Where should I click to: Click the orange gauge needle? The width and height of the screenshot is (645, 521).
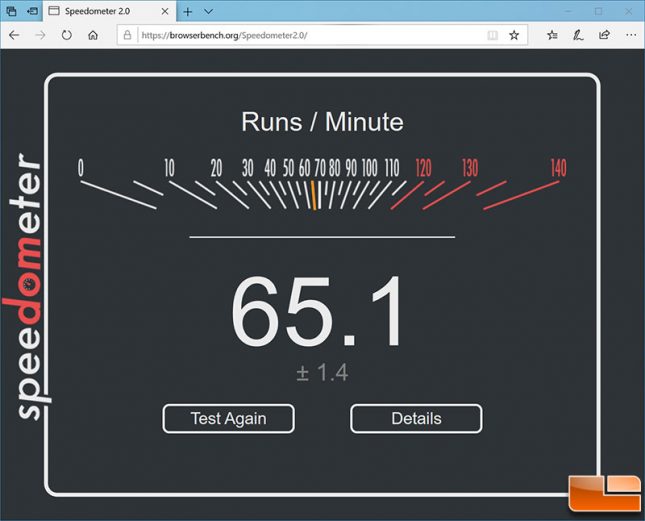coord(313,195)
